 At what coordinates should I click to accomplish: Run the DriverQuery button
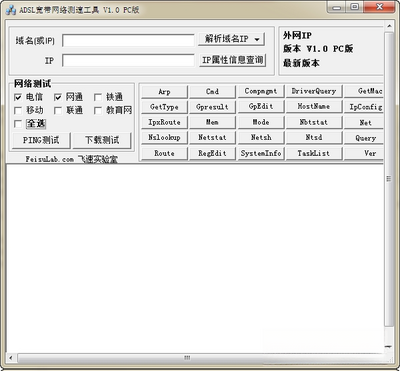[314, 91]
